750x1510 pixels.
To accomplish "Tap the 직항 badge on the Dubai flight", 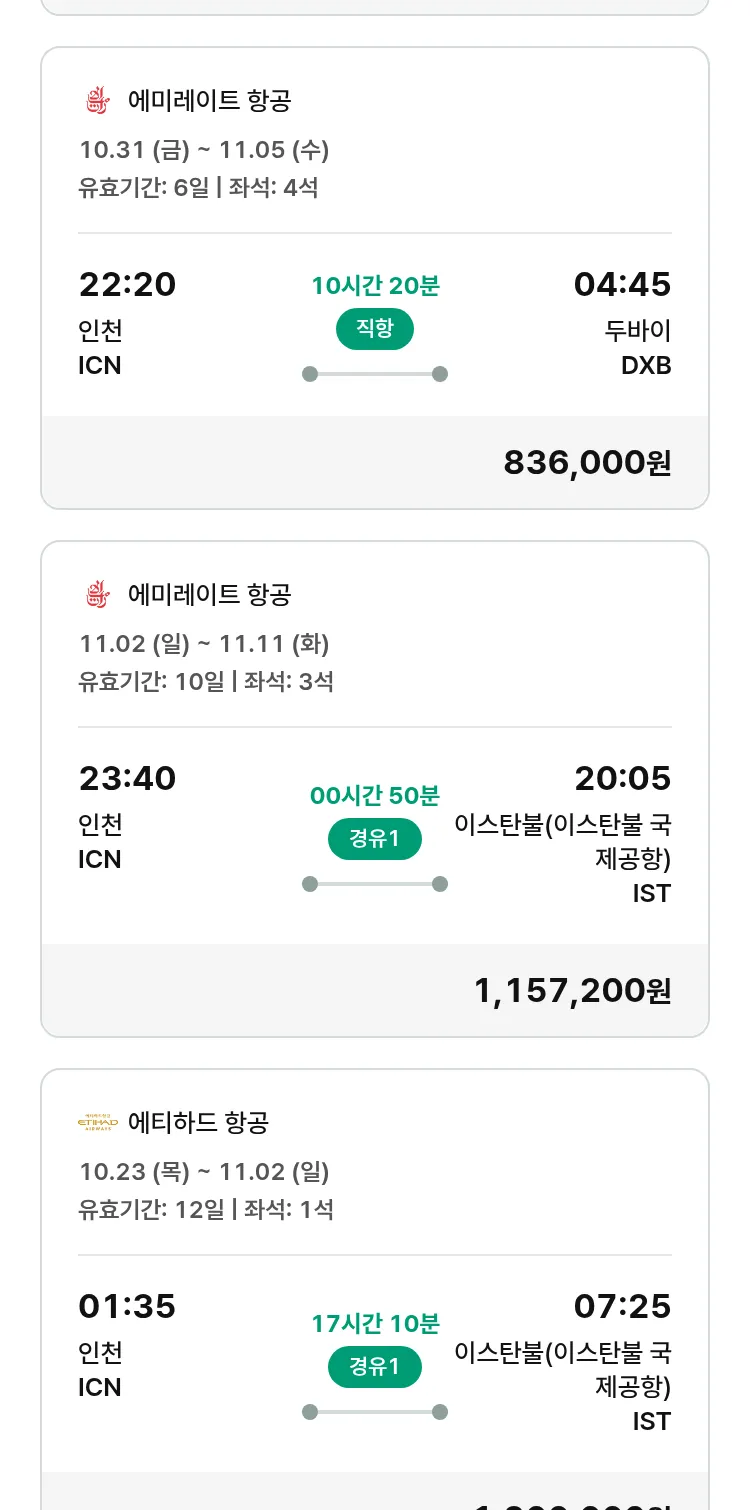I will coord(375,329).
